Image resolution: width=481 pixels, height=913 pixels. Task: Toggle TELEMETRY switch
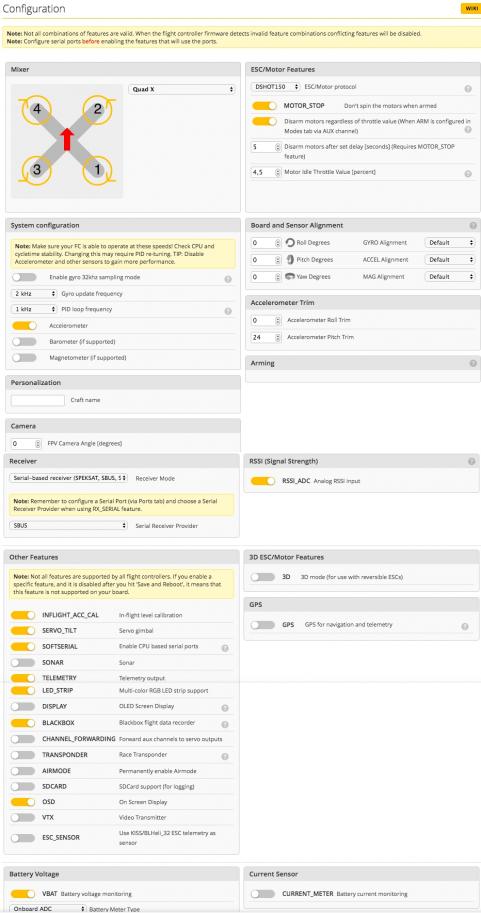point(23,678)
